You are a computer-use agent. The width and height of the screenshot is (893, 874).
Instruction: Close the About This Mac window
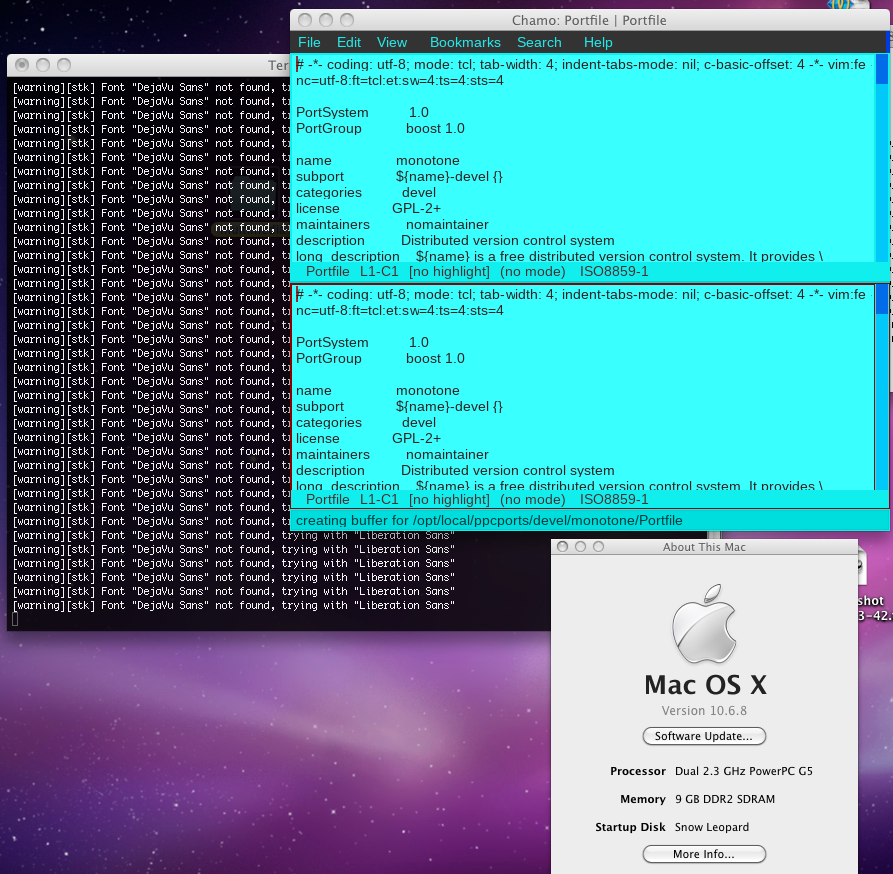coord(563,547)
